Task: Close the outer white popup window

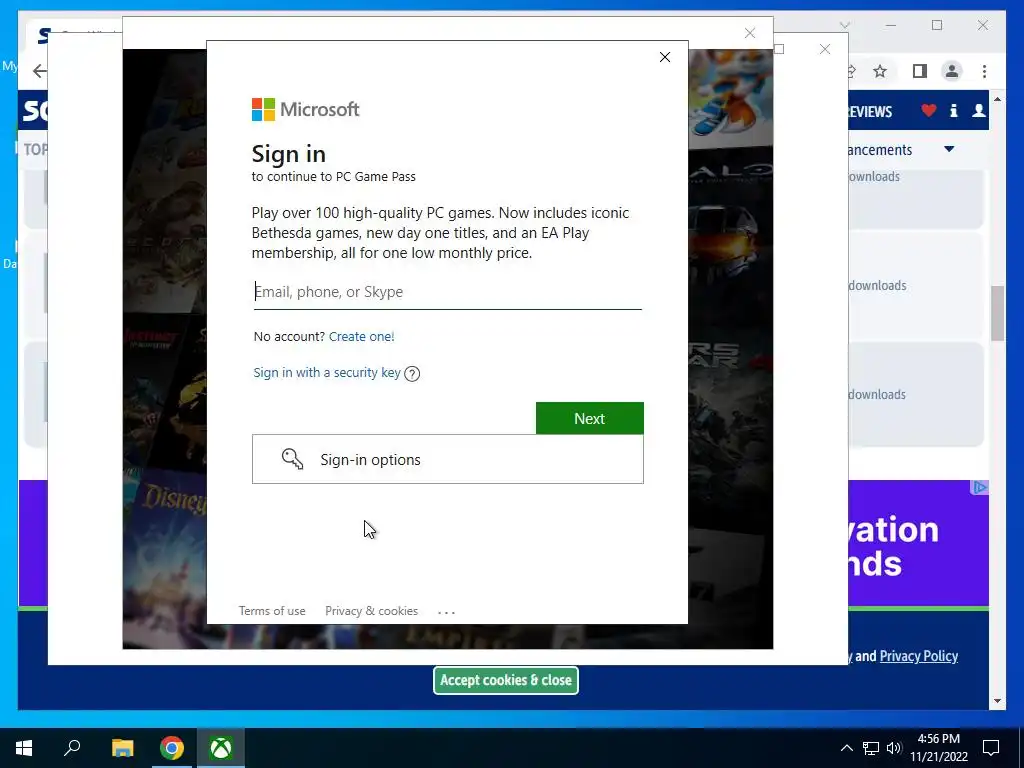Action: 825,49
